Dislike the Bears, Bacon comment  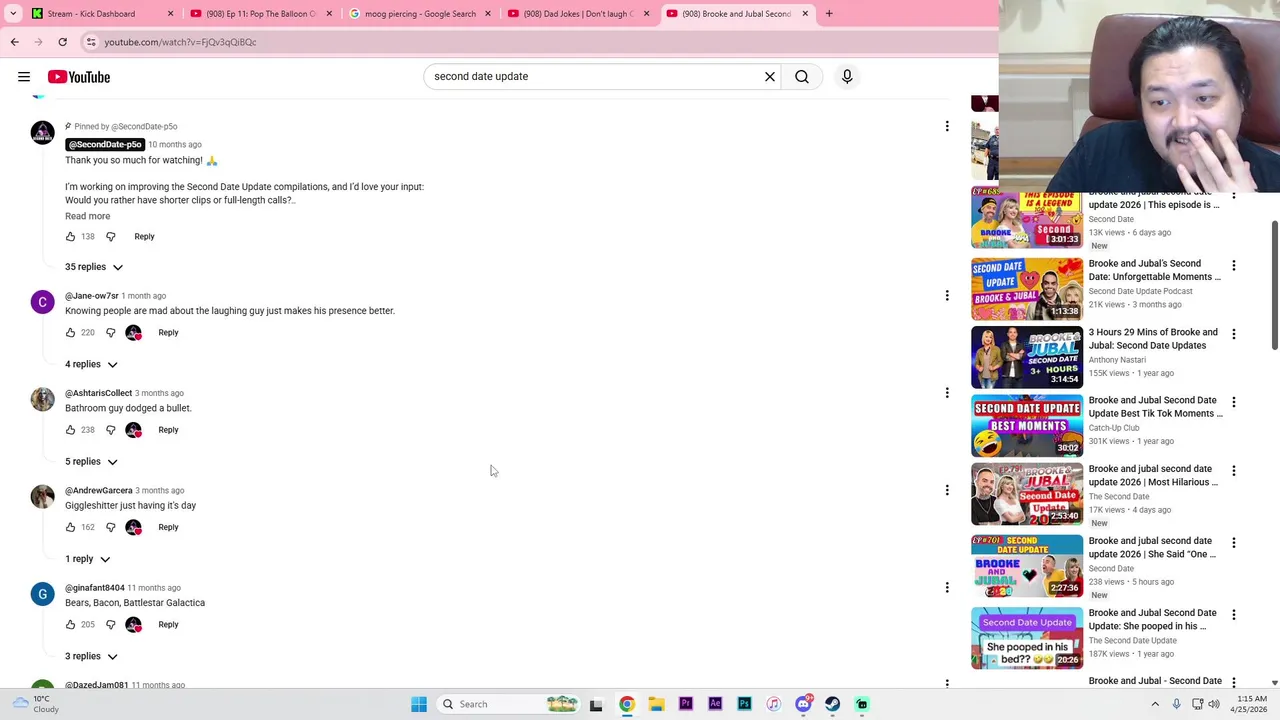point(111,625)
